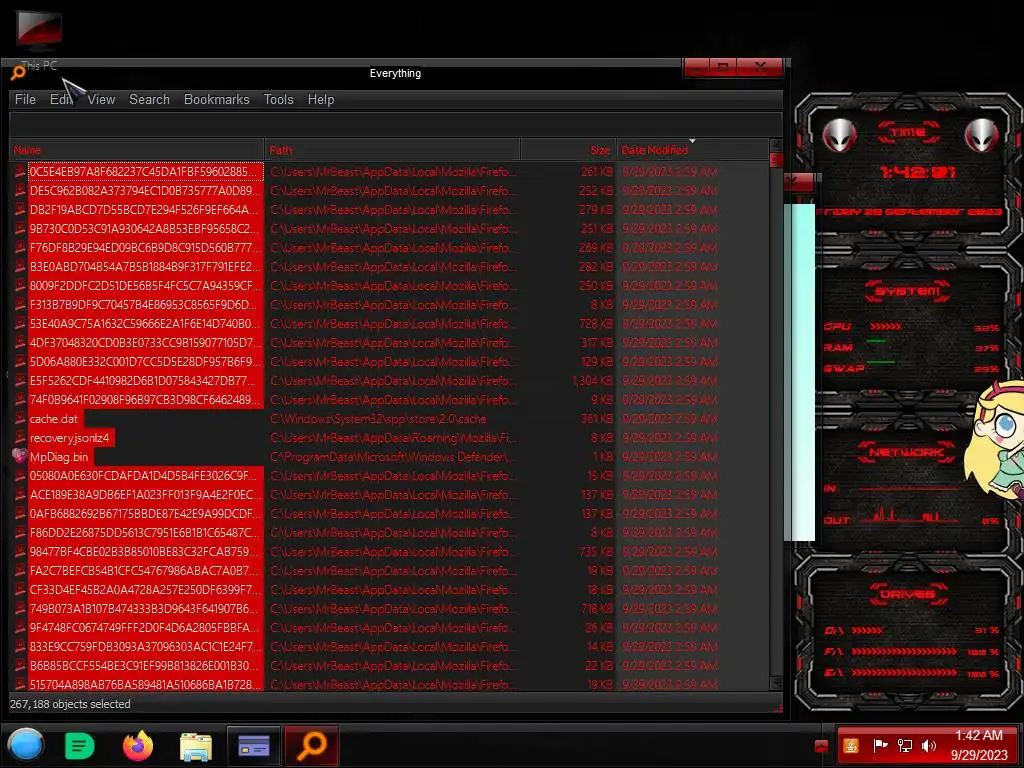Open the View menu

pos(101,99)
